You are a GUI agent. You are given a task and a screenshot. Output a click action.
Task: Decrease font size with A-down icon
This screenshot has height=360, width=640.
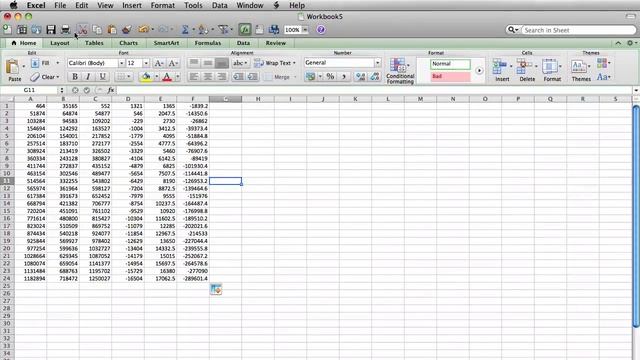pos(173,63)
